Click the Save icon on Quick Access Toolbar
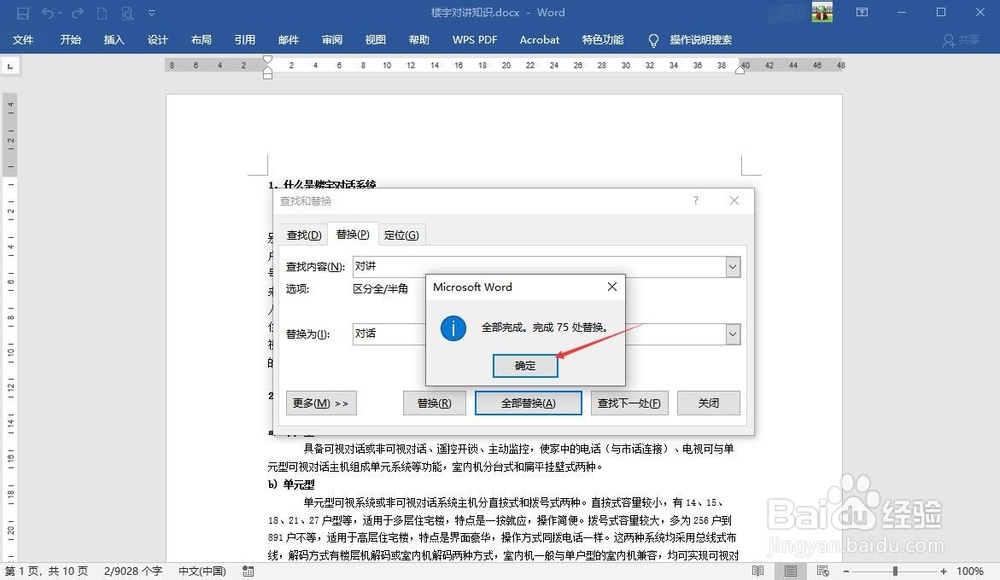Screen dimensions: 1000x580 pyautogui.click(x=21, y=13)
